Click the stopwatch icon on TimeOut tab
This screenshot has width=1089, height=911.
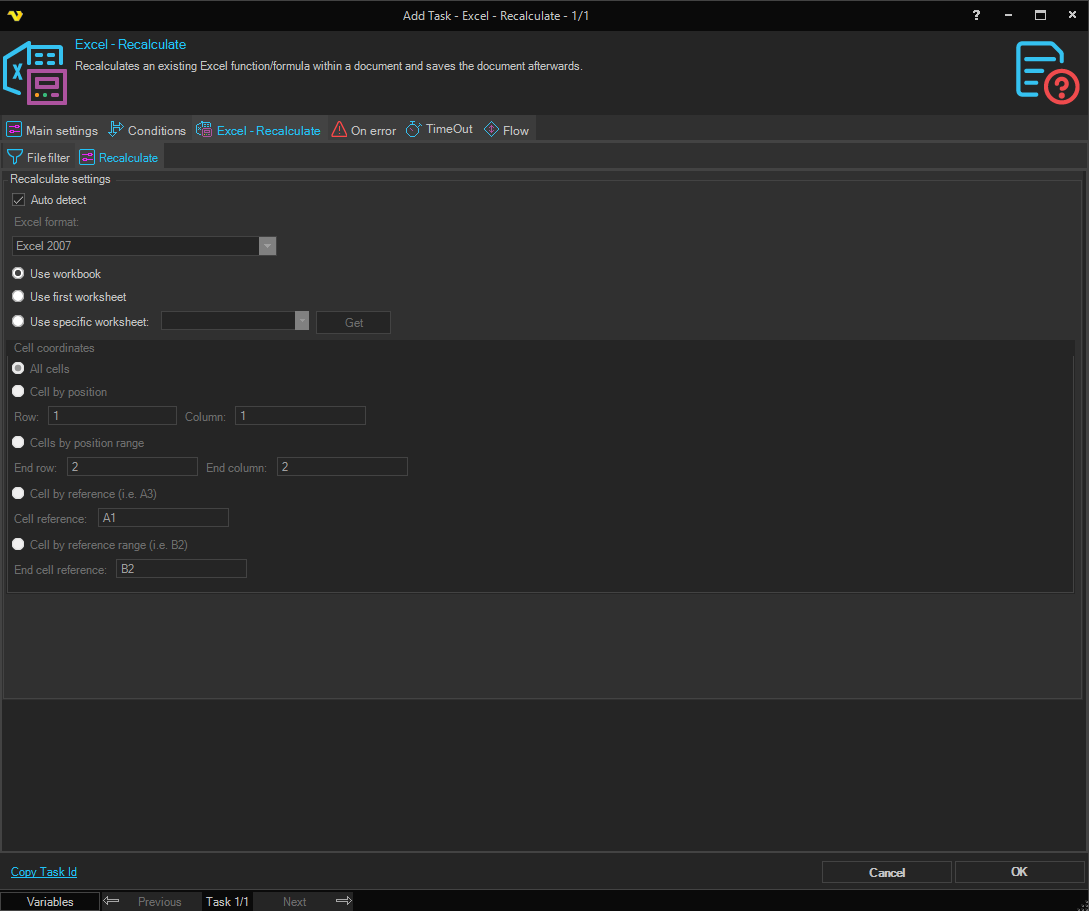(x=413, y=129)
